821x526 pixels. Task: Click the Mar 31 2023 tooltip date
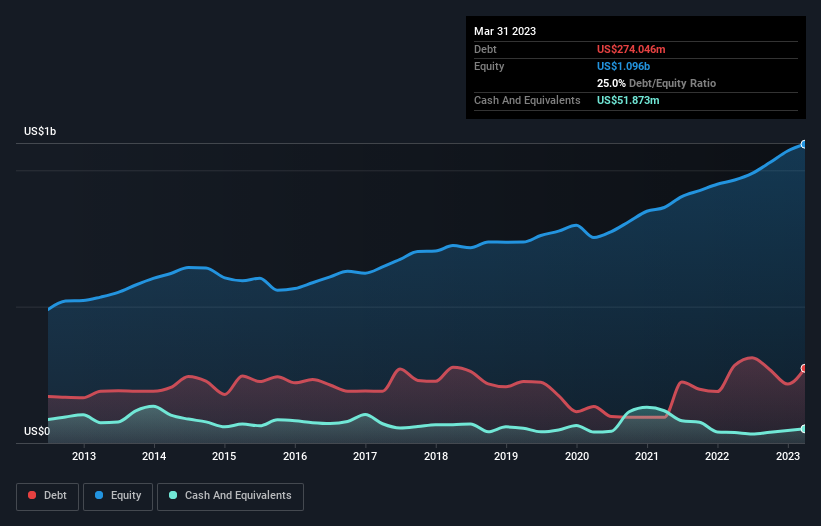click(505, 31)
